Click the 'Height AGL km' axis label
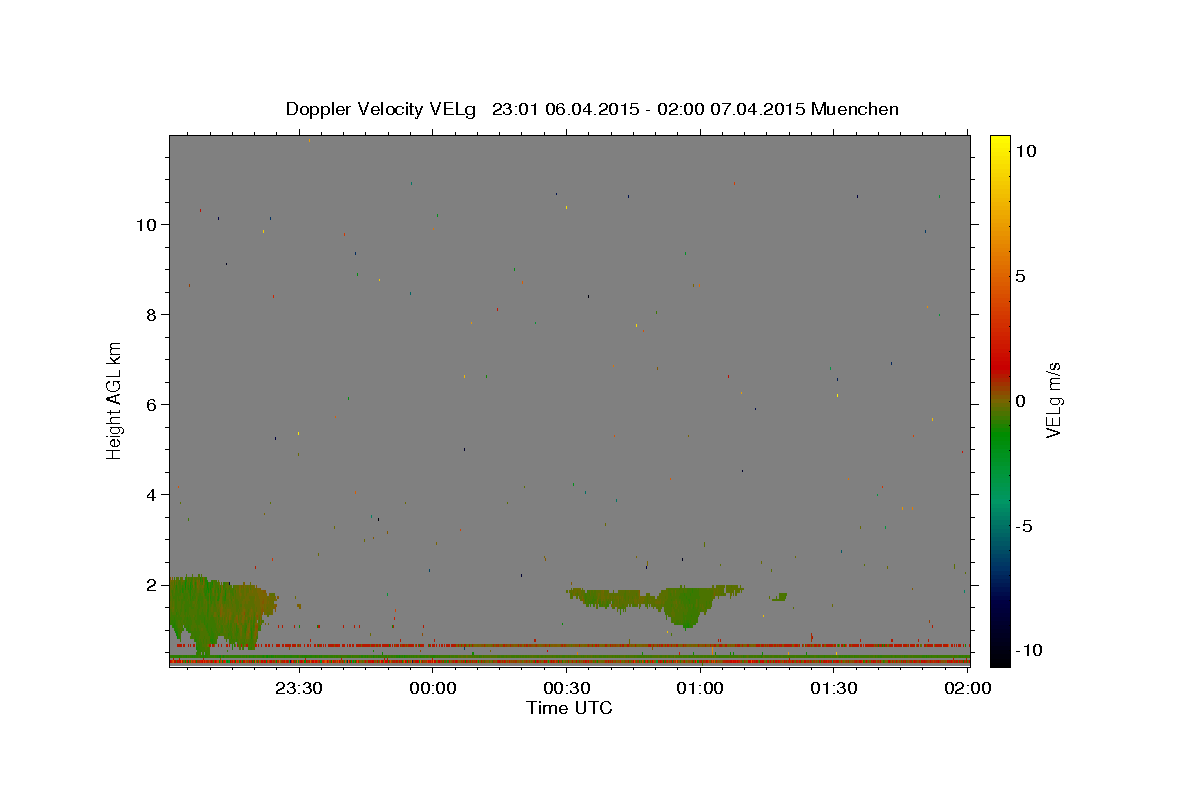 (114, 400)
